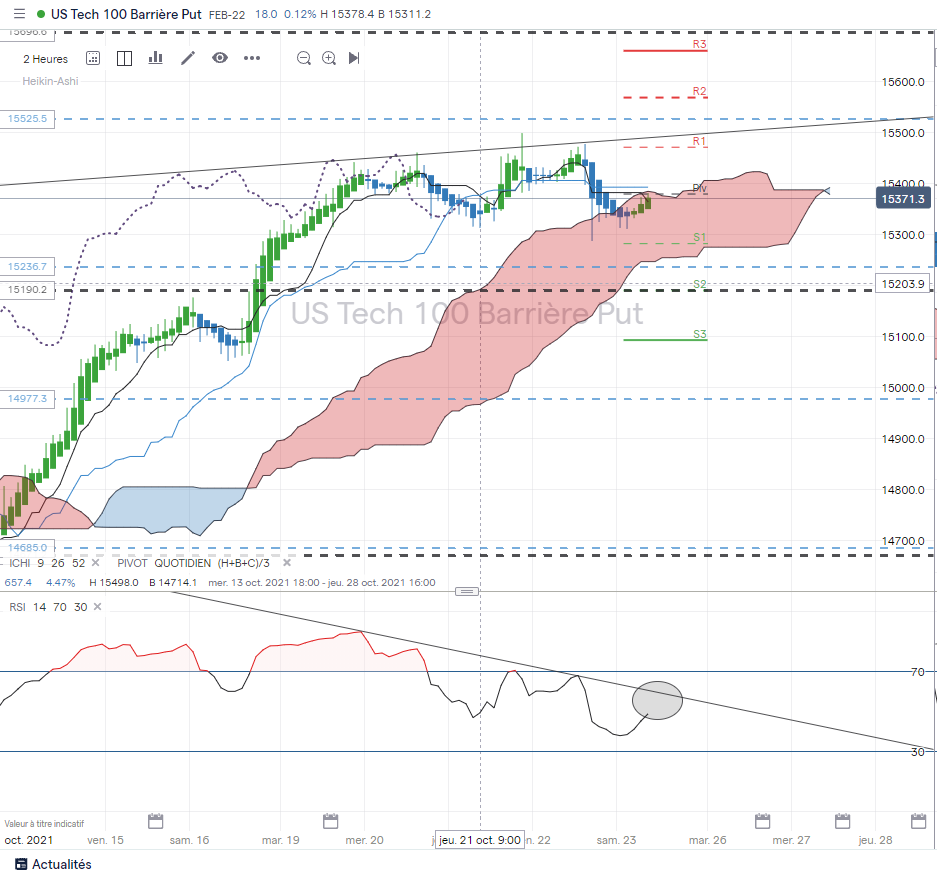The height and width of the screenshot is (875, 937).
Task: Remove the PIVOT QUOTIDIEN indicator
Action: coord(287,563)
